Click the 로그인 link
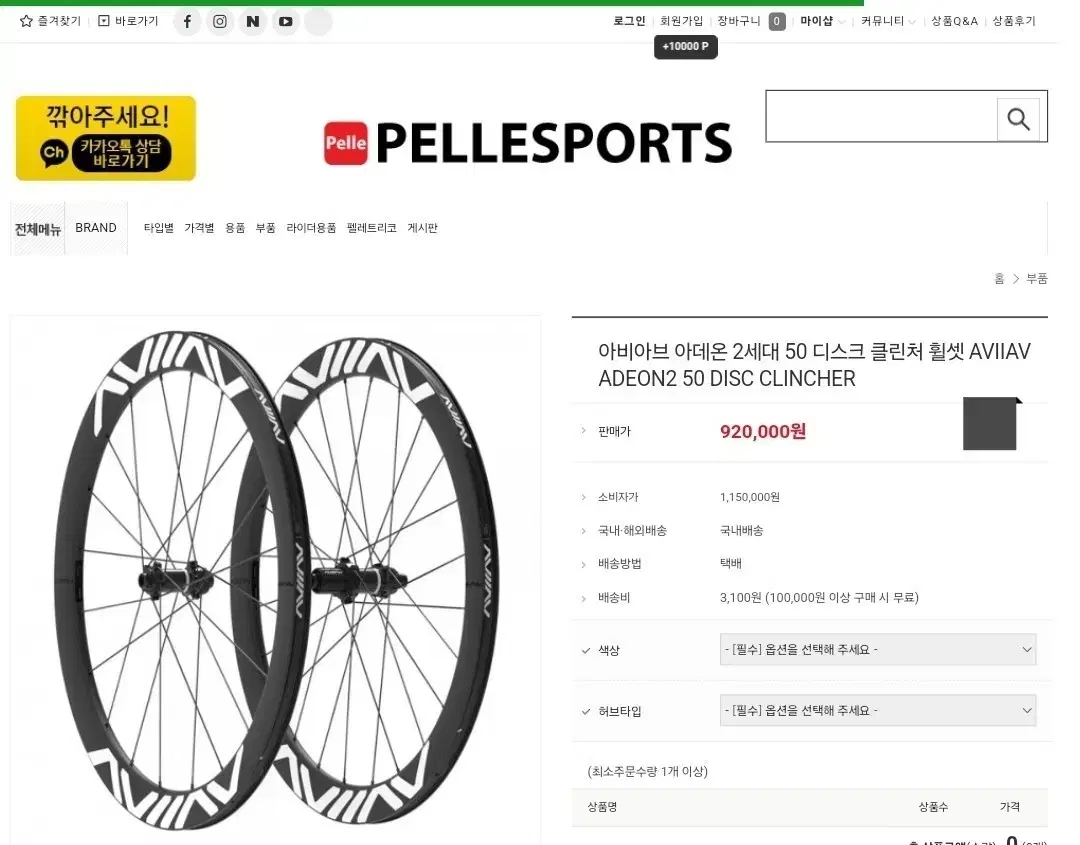This screenshot has width=1080, height=845. pos(628,21)
